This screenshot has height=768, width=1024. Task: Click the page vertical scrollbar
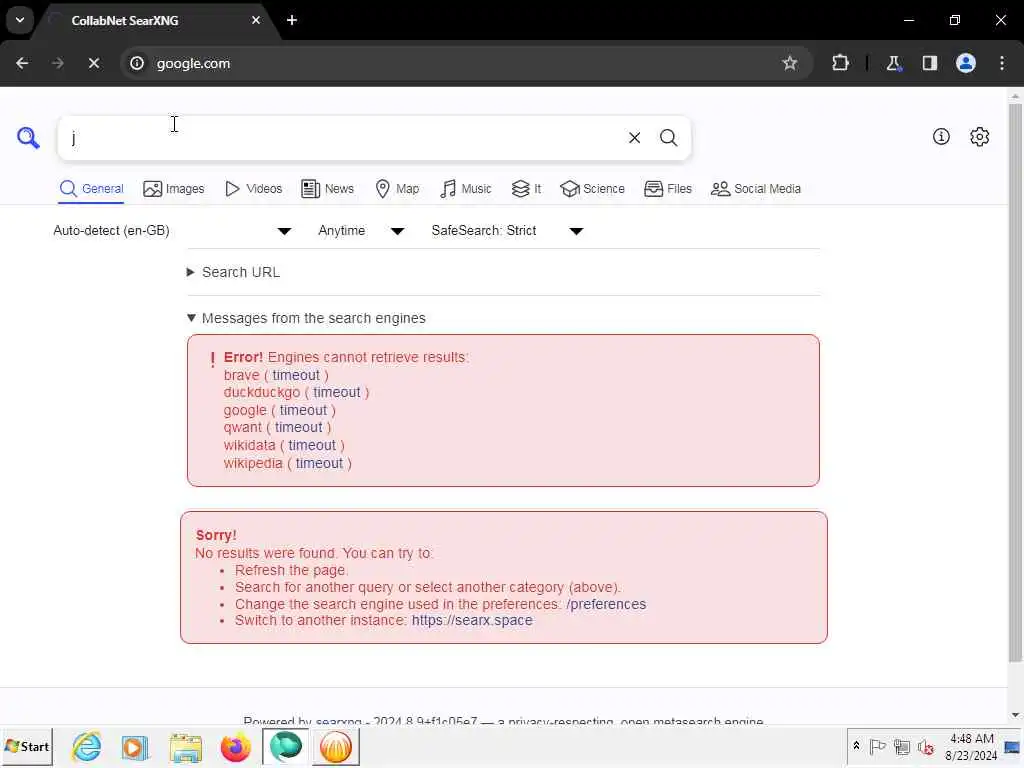pos(1015,382)
